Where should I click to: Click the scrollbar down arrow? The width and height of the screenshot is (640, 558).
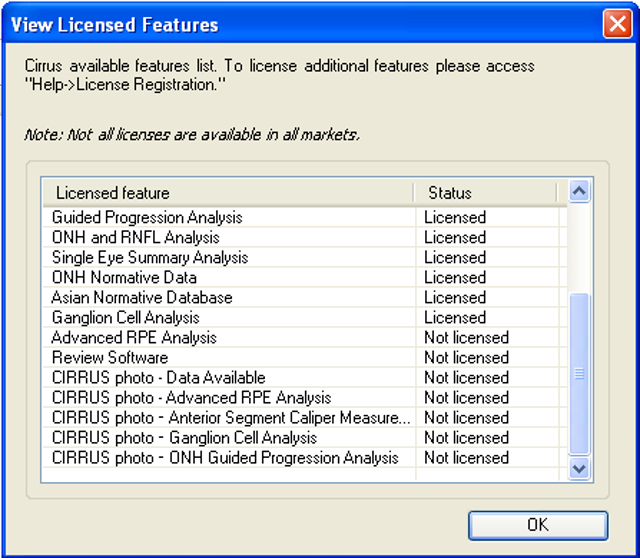pos(579,468)
